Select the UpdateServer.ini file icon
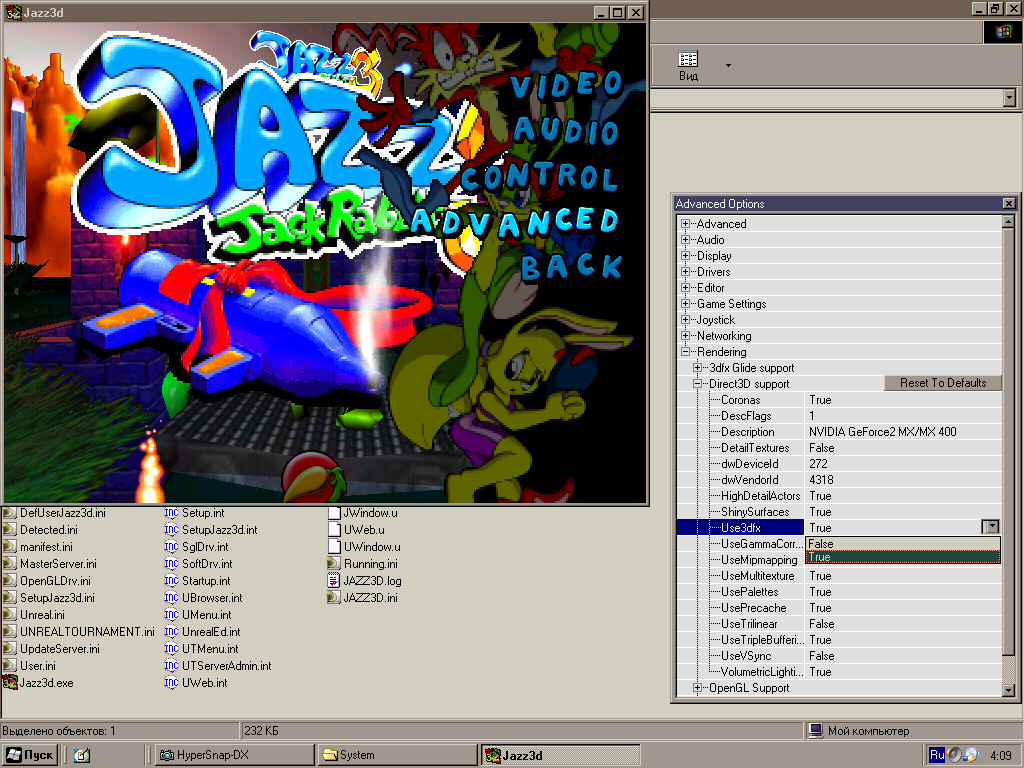The height and width of the screenshot is (768, 1024). [10, 648]
